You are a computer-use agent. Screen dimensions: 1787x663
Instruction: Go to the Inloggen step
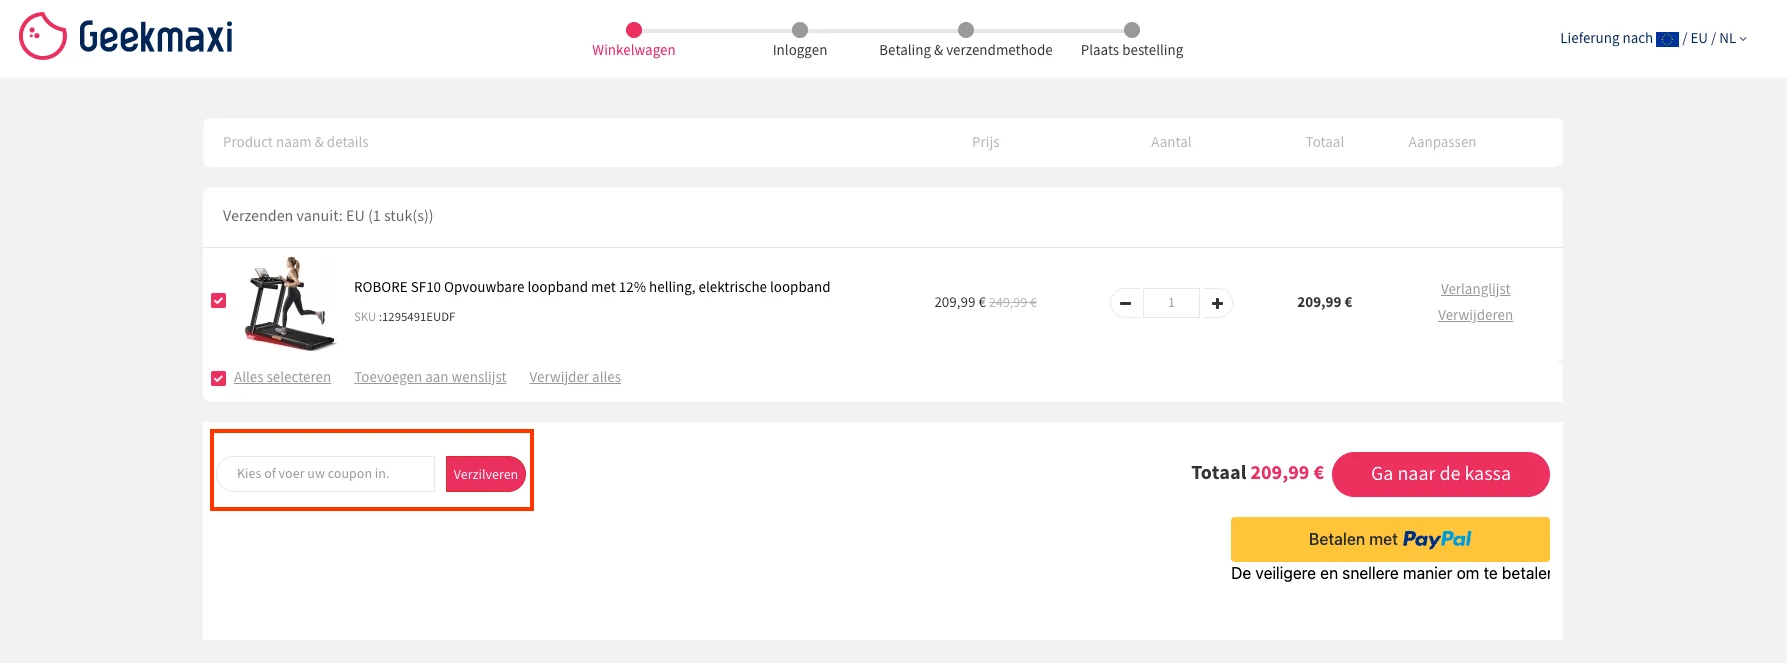(x=799, y=50)
